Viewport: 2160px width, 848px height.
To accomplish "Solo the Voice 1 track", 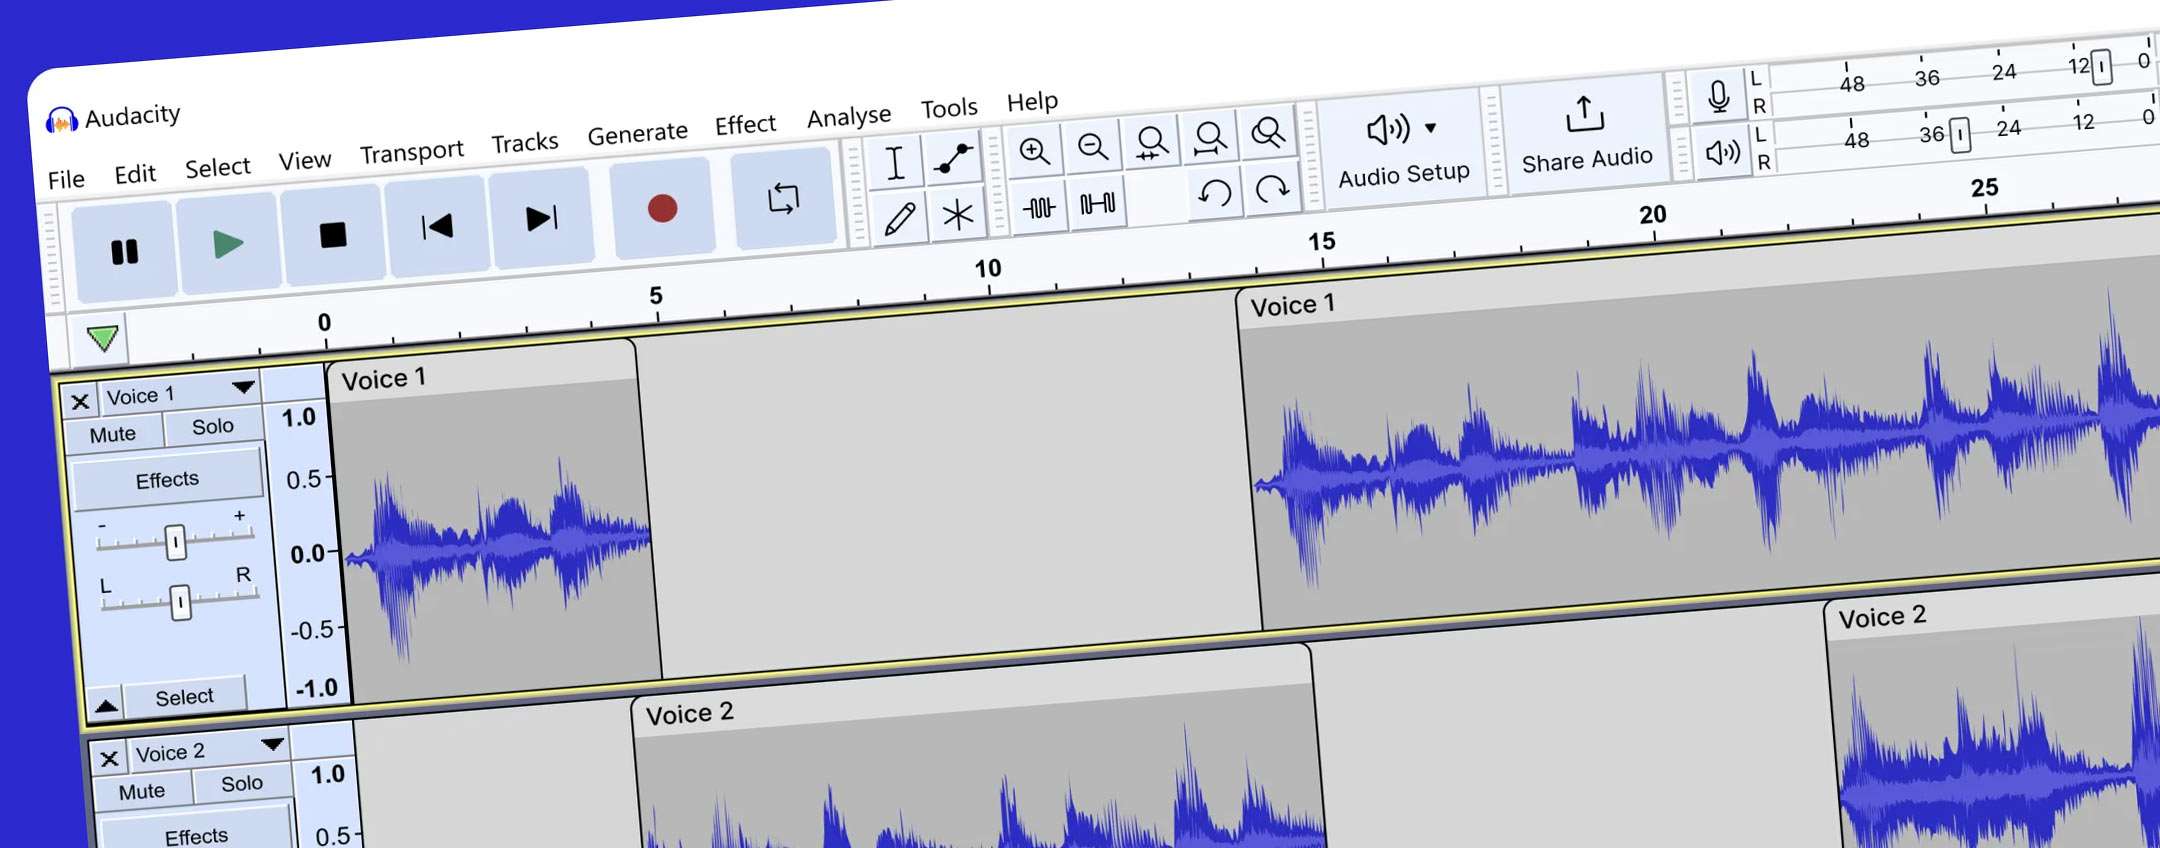I will pos(212,426).
